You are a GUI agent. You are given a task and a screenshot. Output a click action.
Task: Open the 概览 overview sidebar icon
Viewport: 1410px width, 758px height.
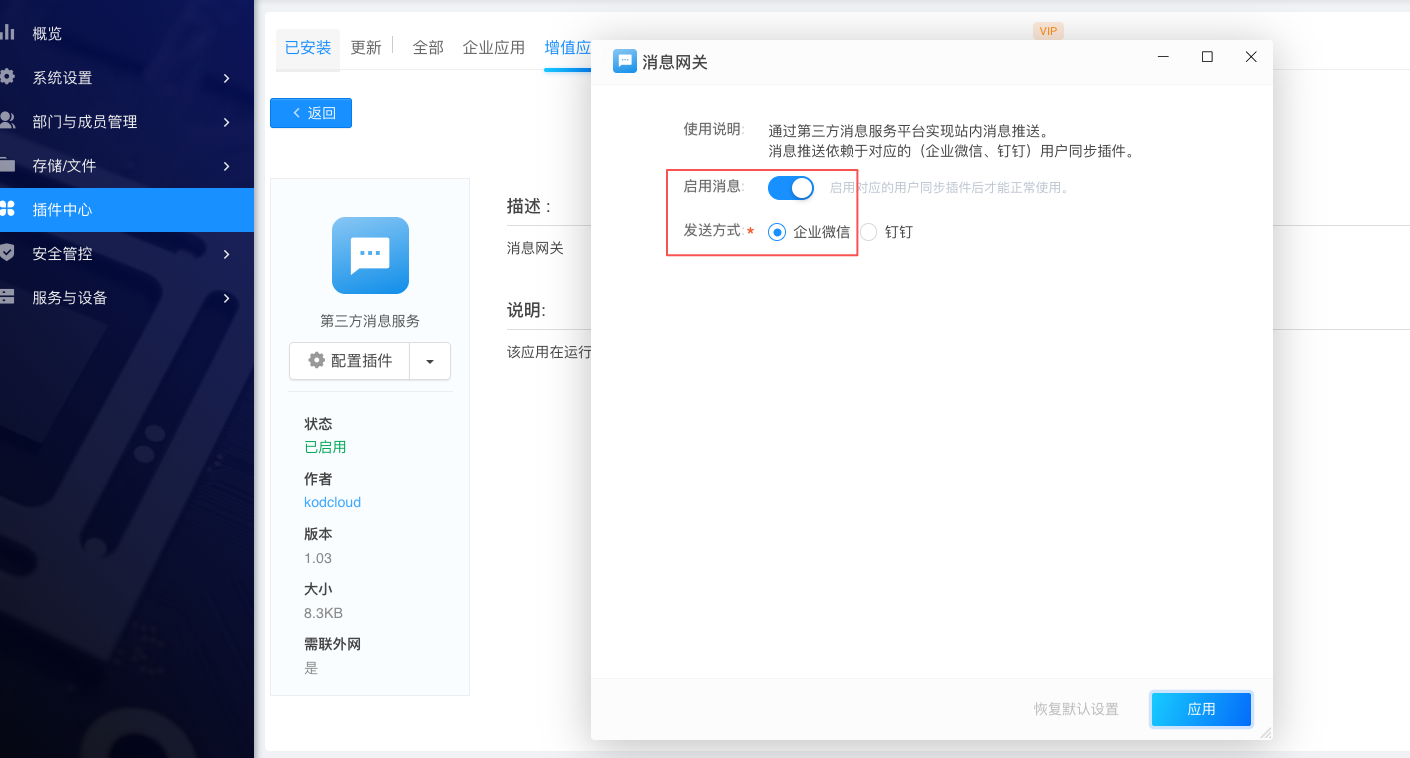(14, 31)
